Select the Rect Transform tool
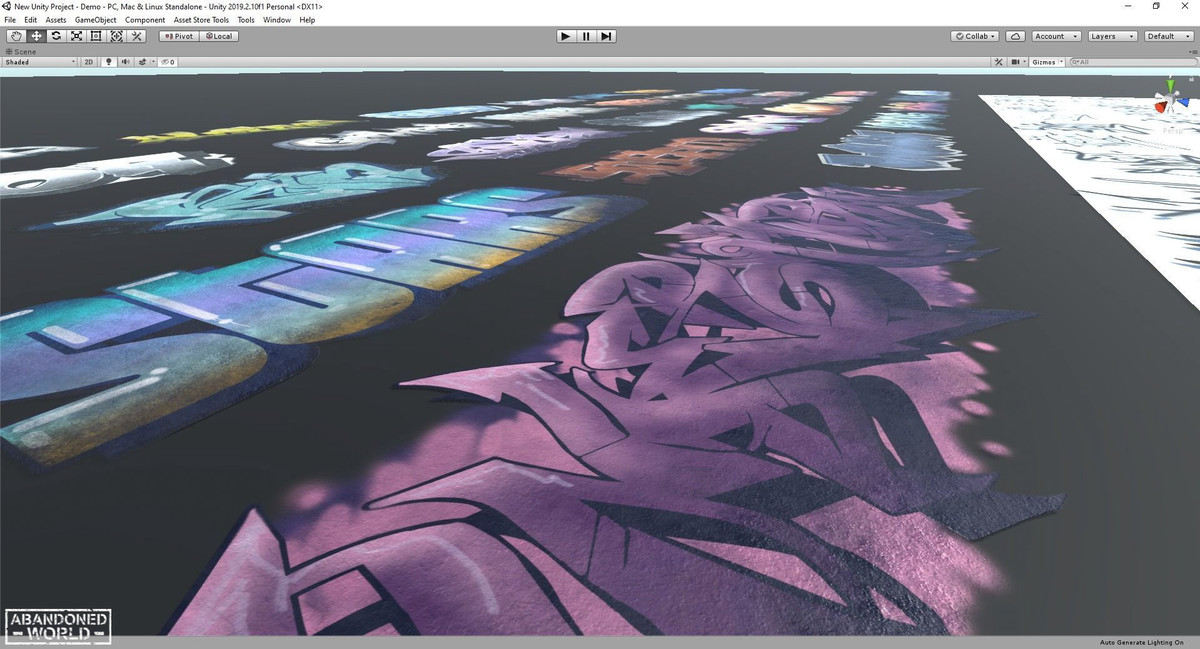Viewport: 1200px width, 649px height. coord(96,36)
